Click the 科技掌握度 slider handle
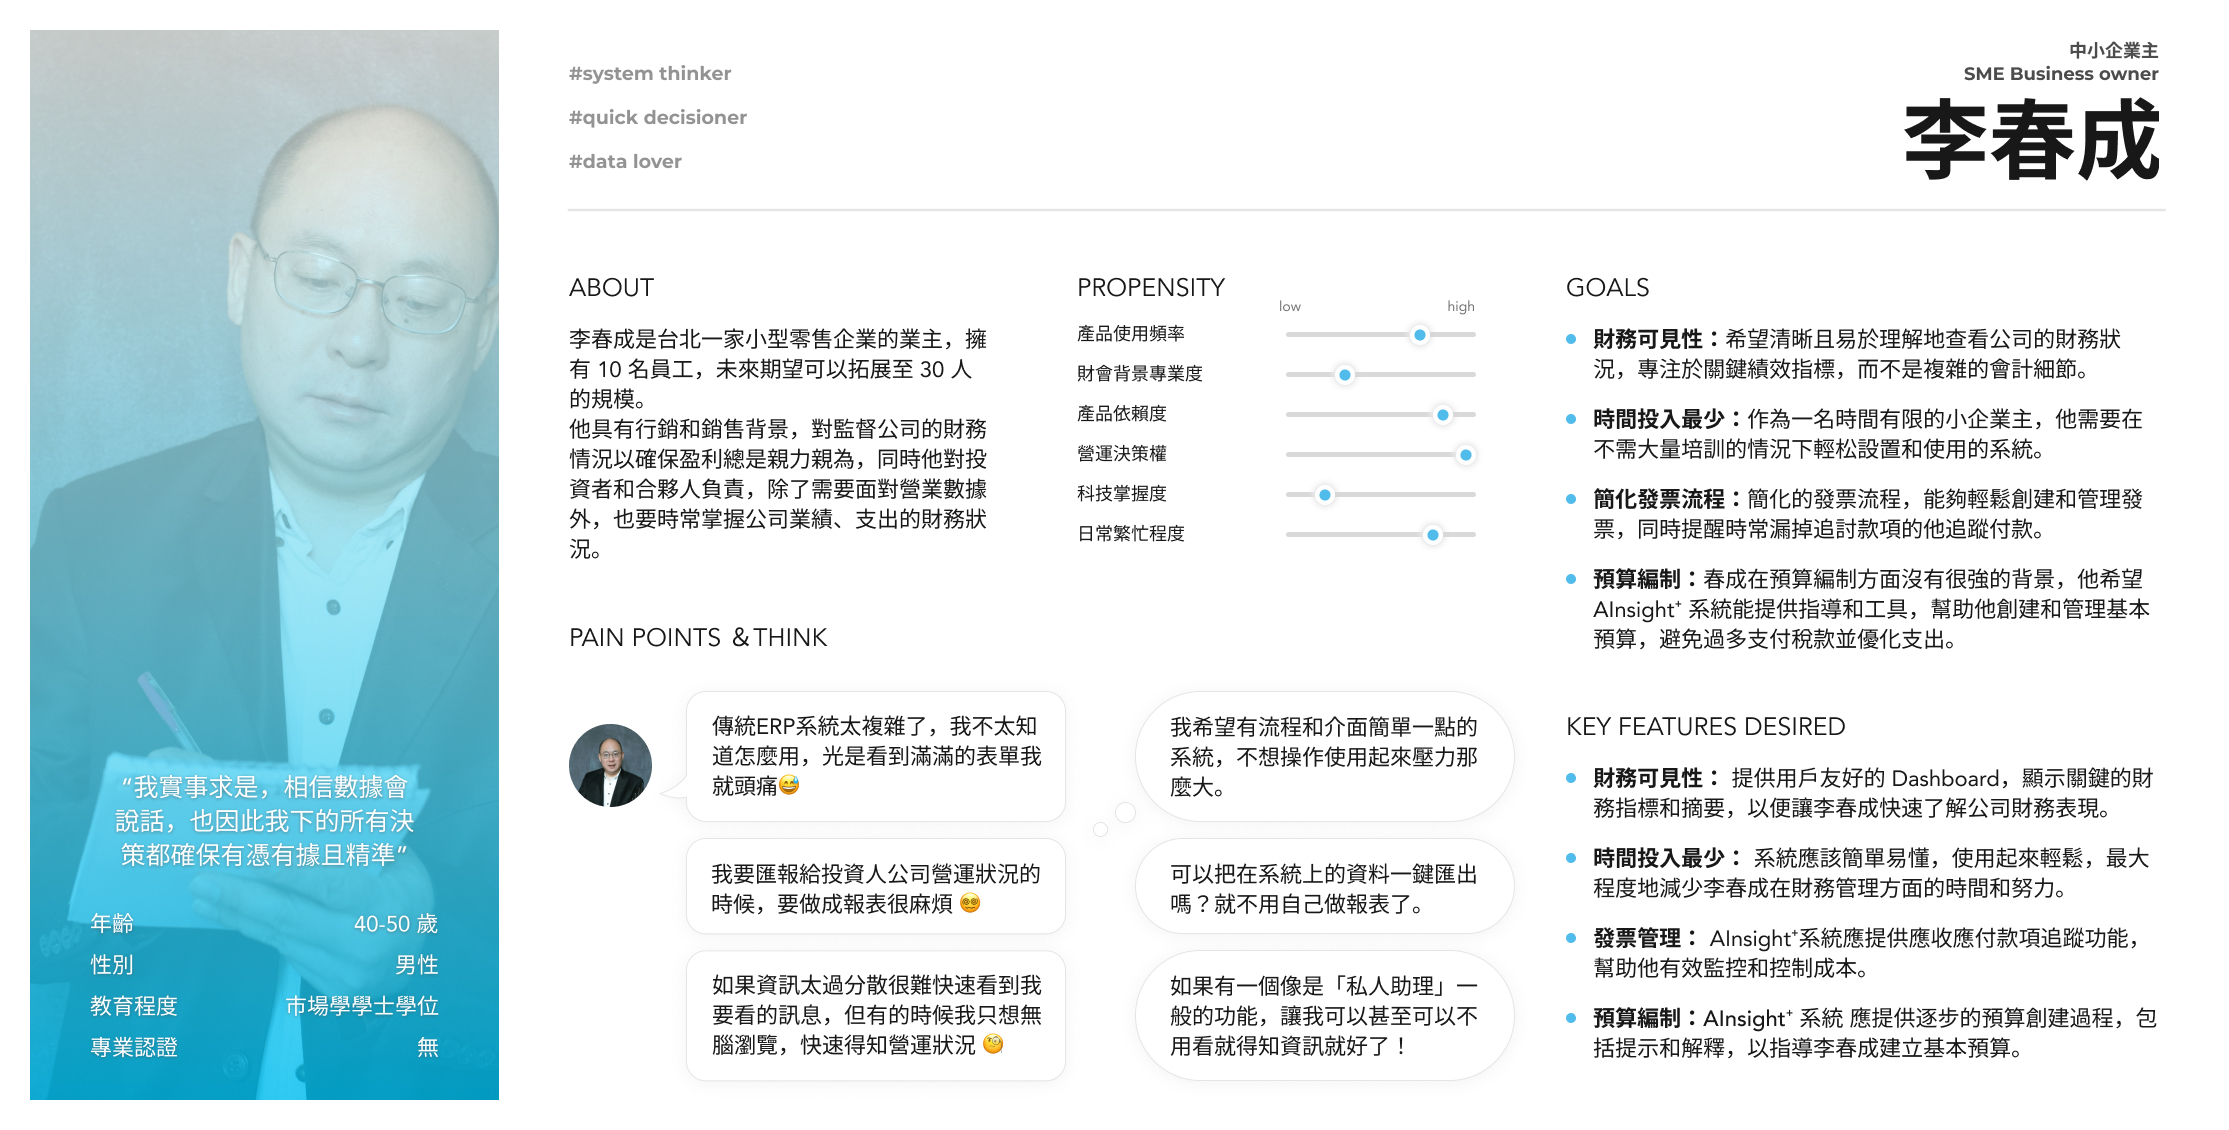This screenshot has width=2229, height=1130. click(1325, 495)
